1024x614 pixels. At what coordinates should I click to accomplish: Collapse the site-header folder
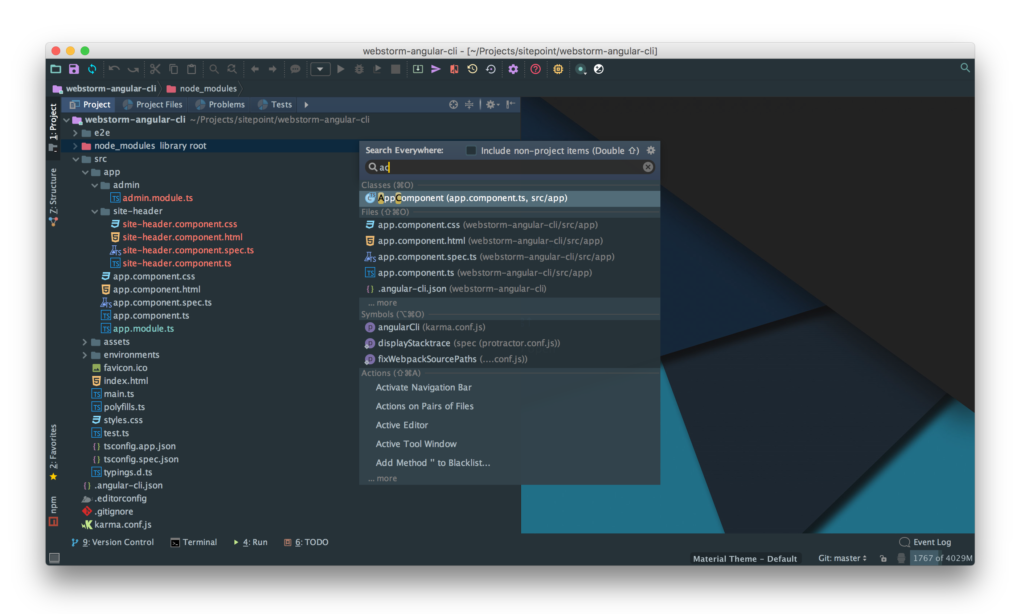pos(95,211)
